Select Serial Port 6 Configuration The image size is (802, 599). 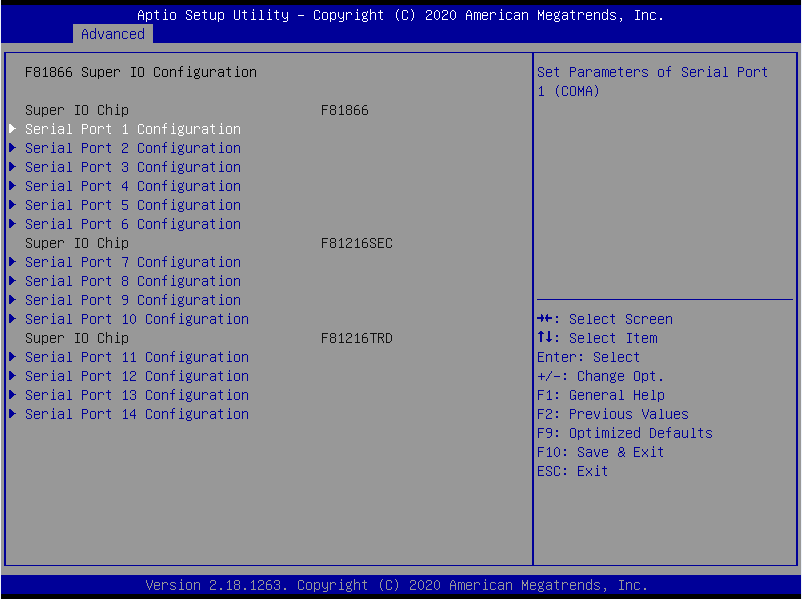tap(132, 224)
